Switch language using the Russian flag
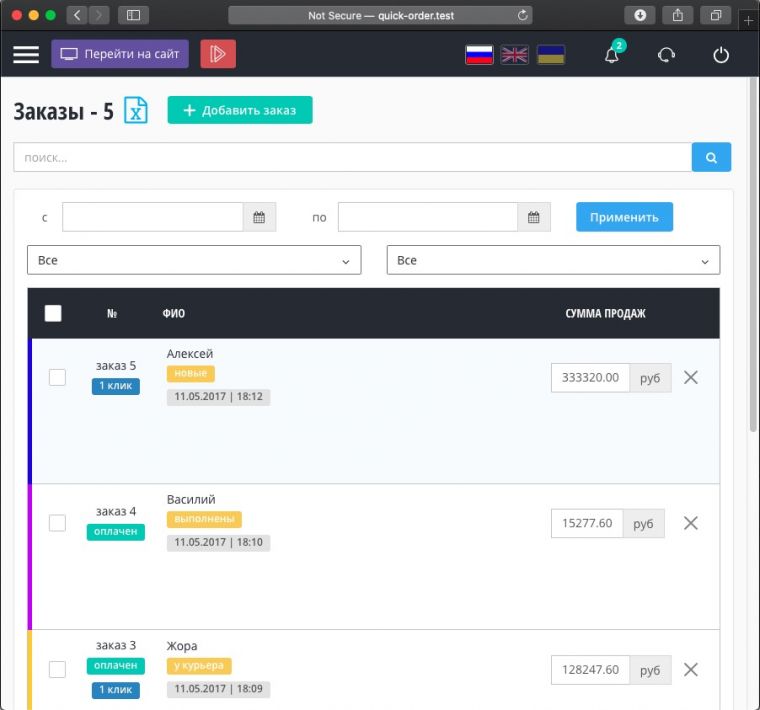Viewport: 760px width, 710px height. tap(479, 55)
